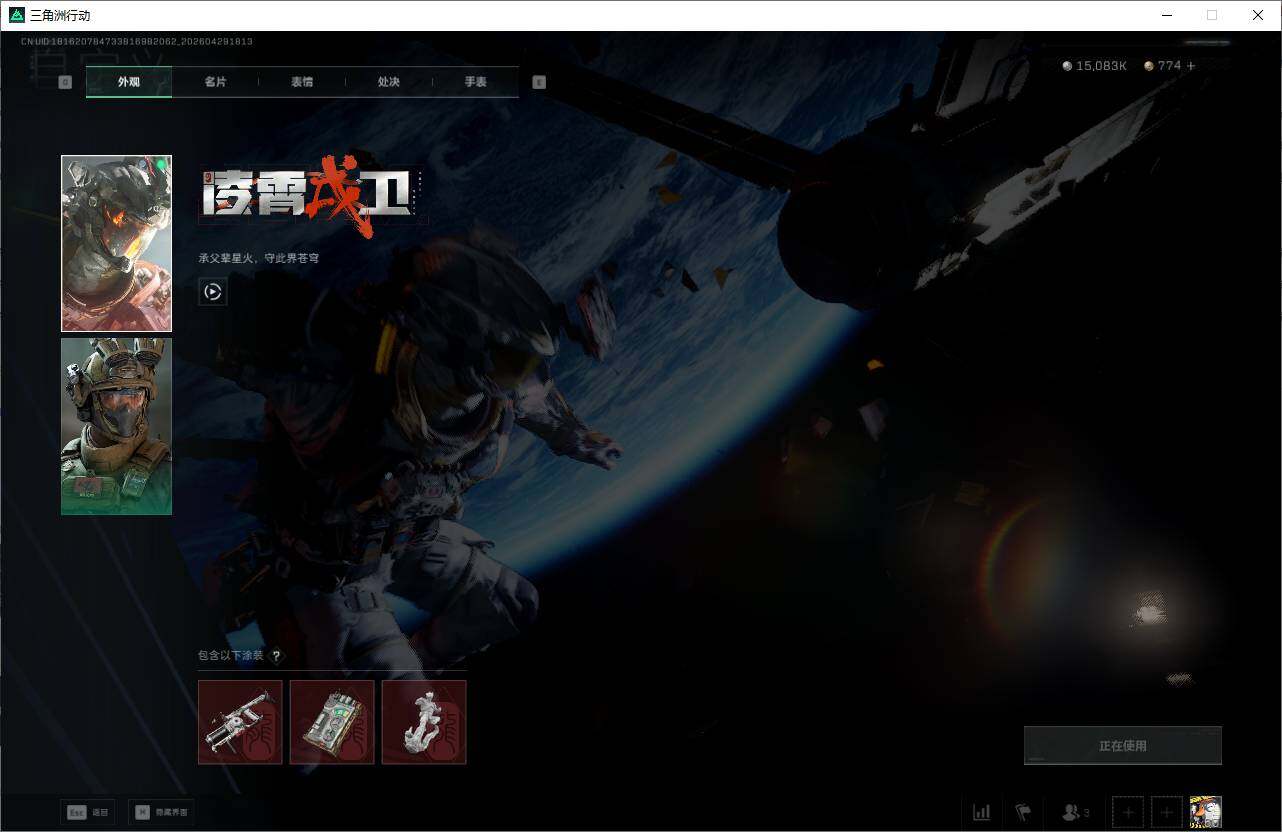The width and height of the screenshot is (1282, 832).
Task: Select the white astronaut charm thumbnail
Action: point(424,722)
